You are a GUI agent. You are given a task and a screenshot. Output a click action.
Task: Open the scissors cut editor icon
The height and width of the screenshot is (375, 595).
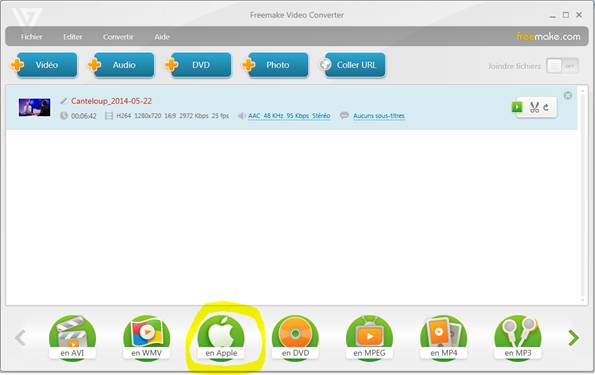coord(534,107)
